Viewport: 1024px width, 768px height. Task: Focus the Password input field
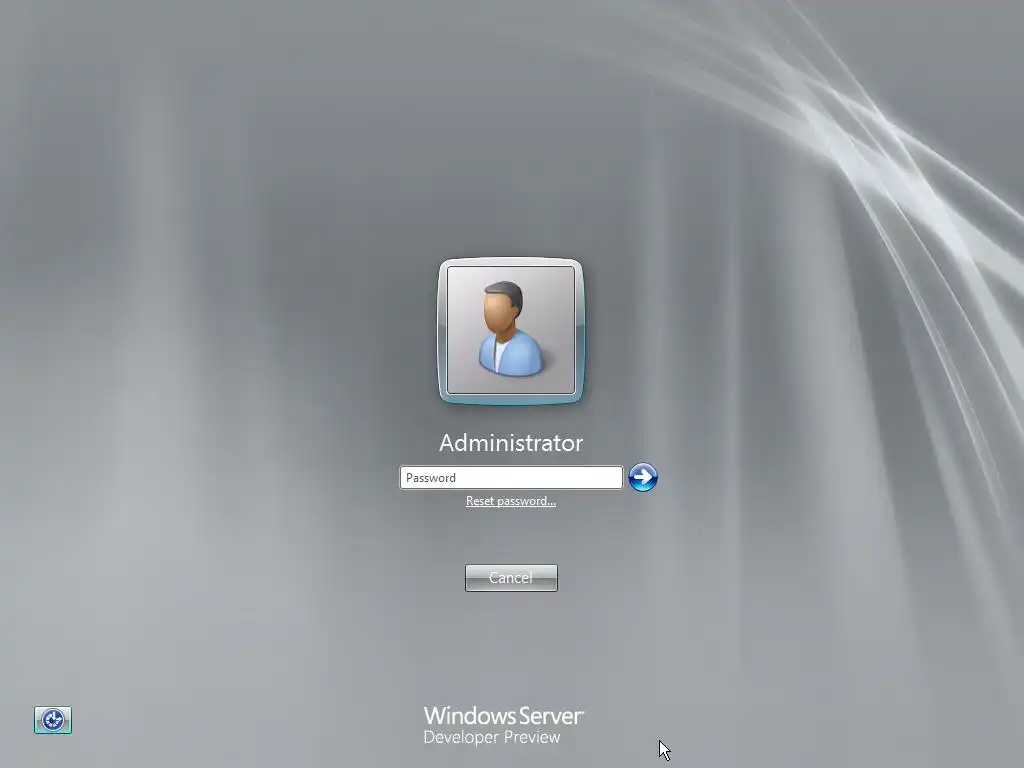[511, 477]
